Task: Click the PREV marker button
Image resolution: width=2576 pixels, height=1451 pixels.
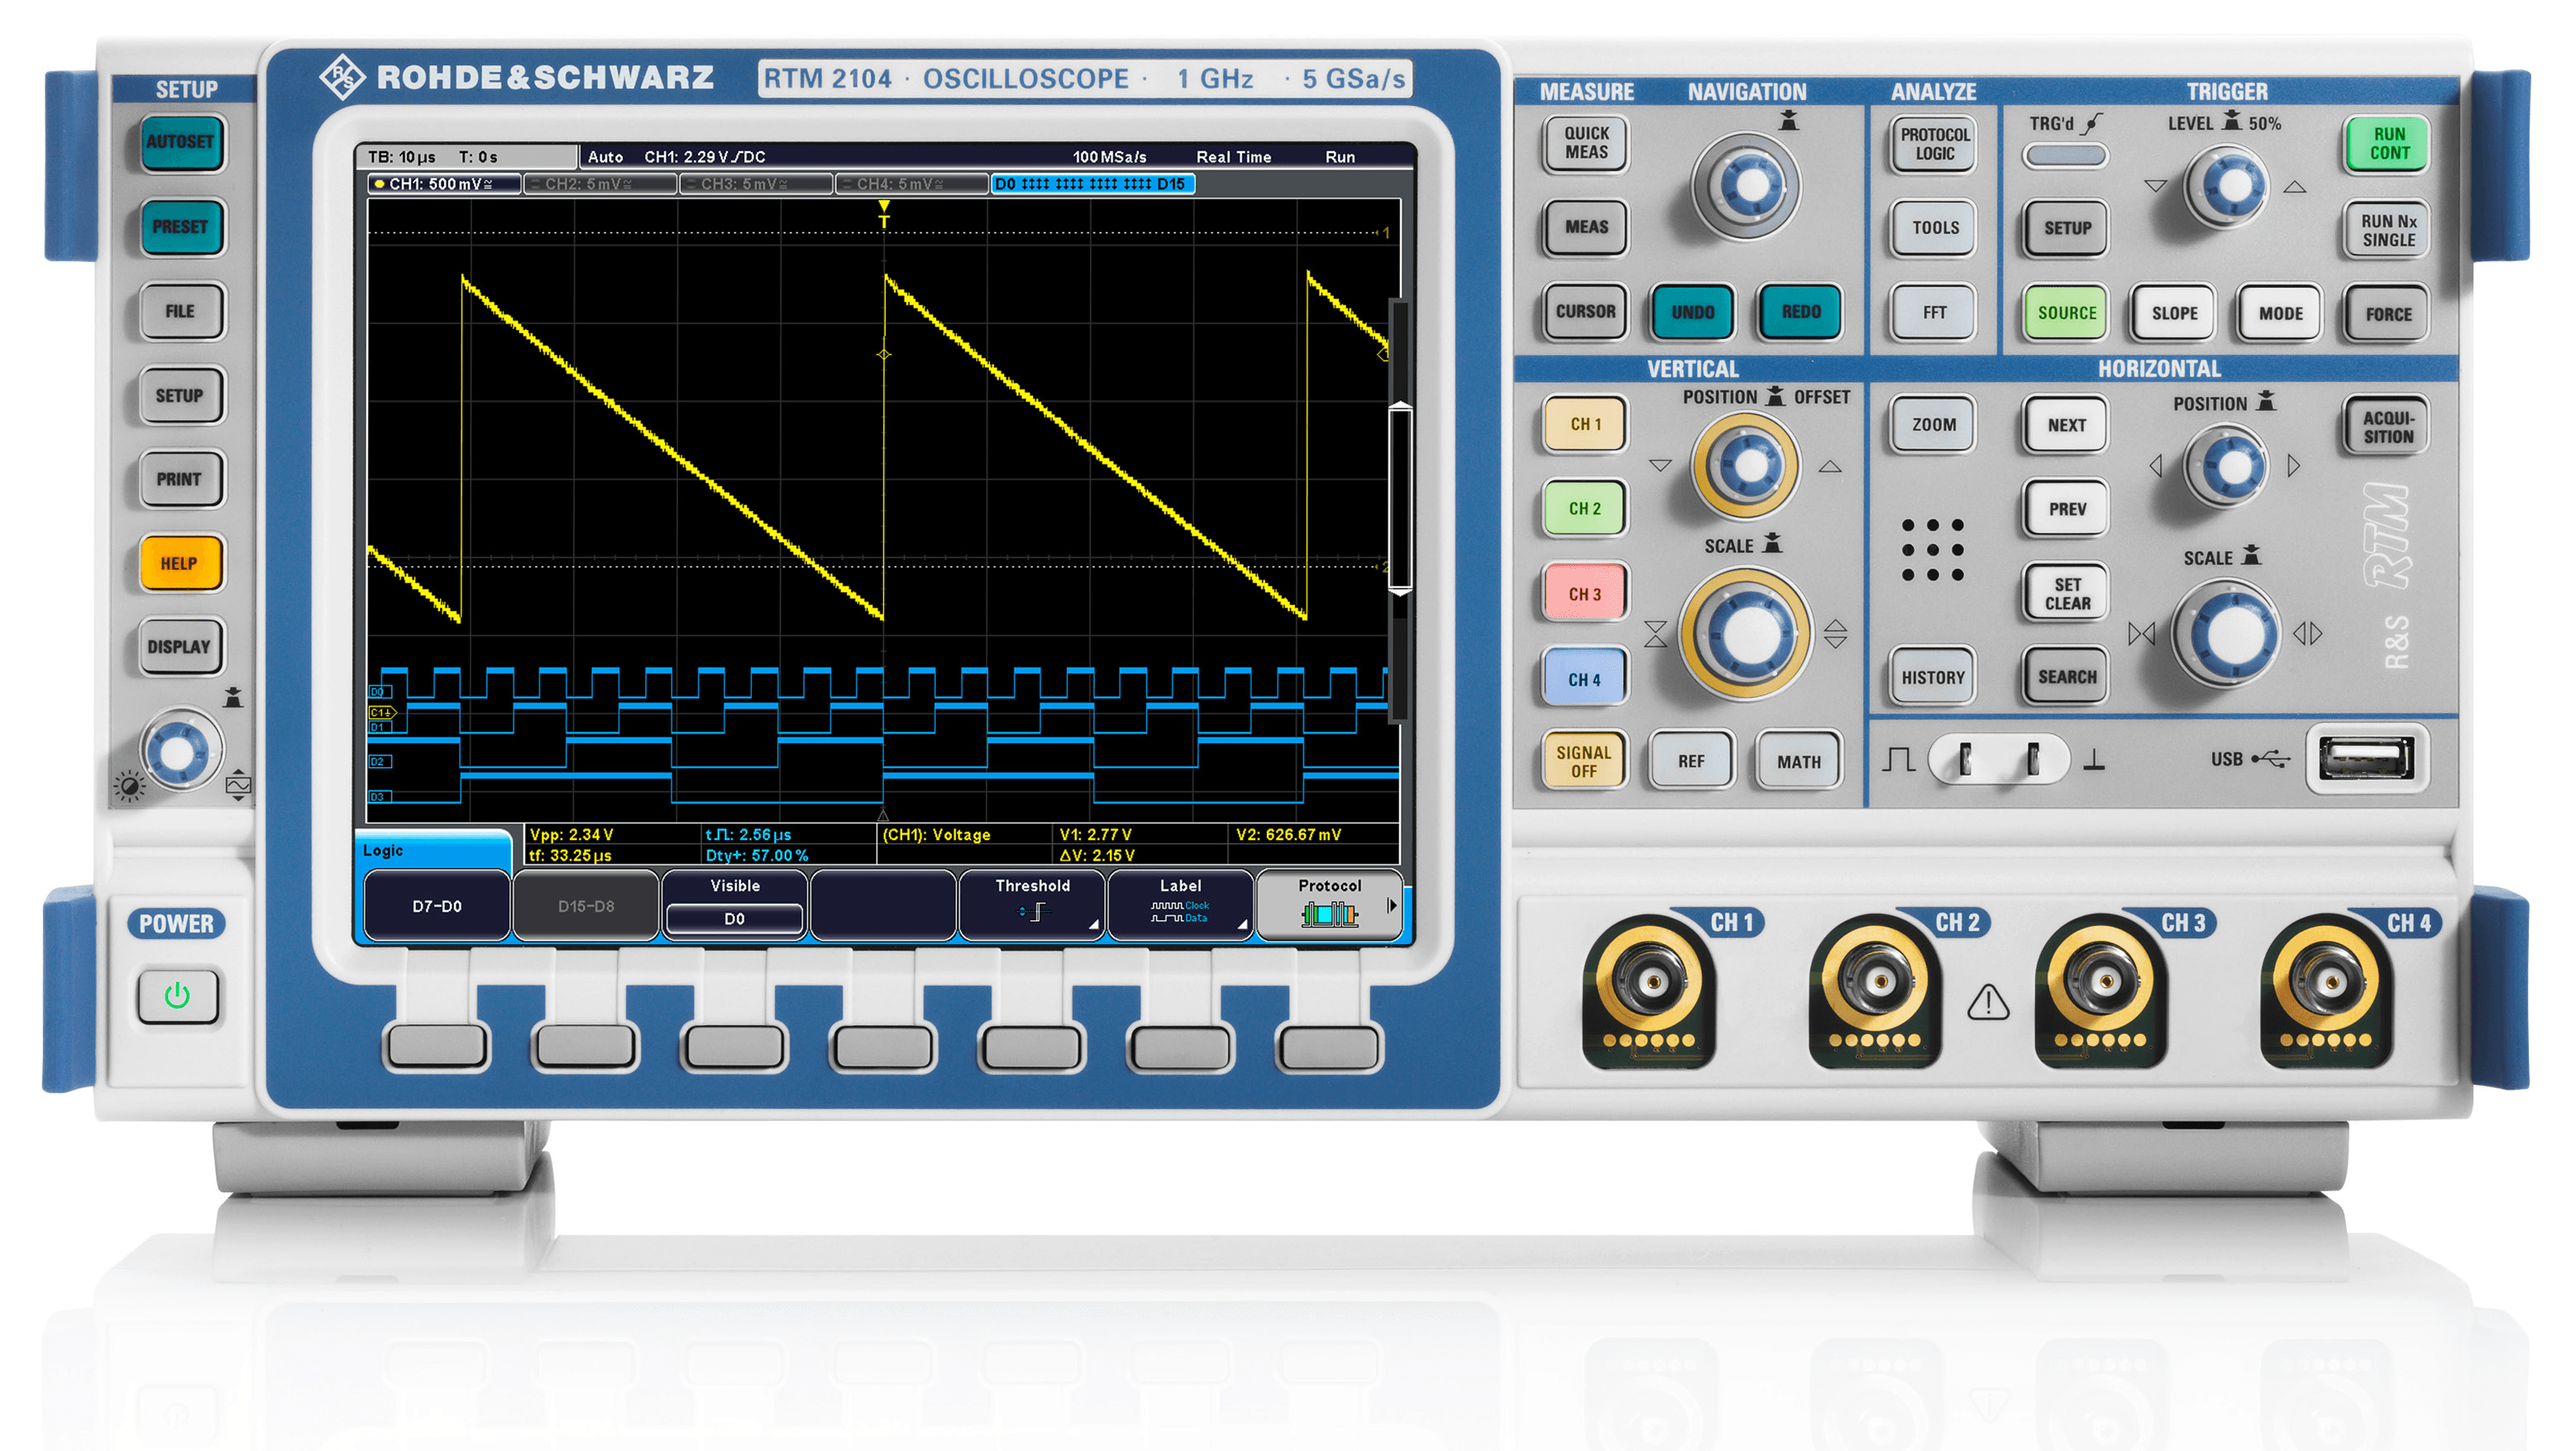Action: click(2066, 509)
